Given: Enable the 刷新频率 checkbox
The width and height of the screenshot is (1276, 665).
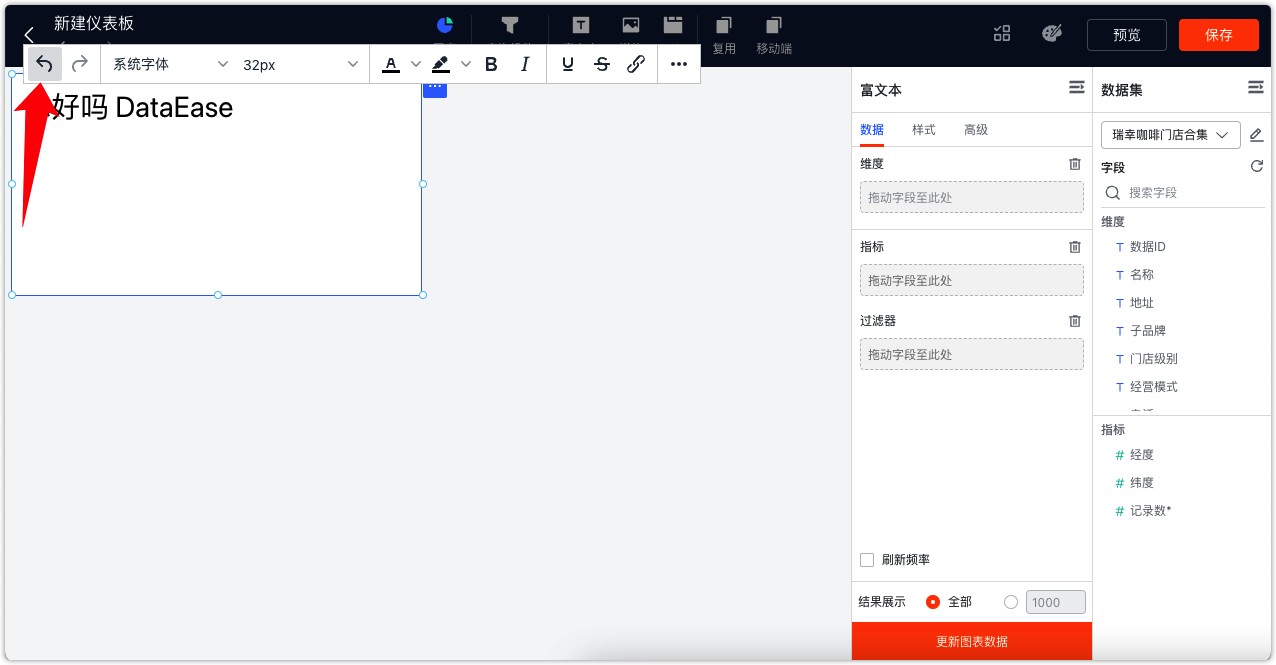Looking at the screenshot, I should point(866,559).
